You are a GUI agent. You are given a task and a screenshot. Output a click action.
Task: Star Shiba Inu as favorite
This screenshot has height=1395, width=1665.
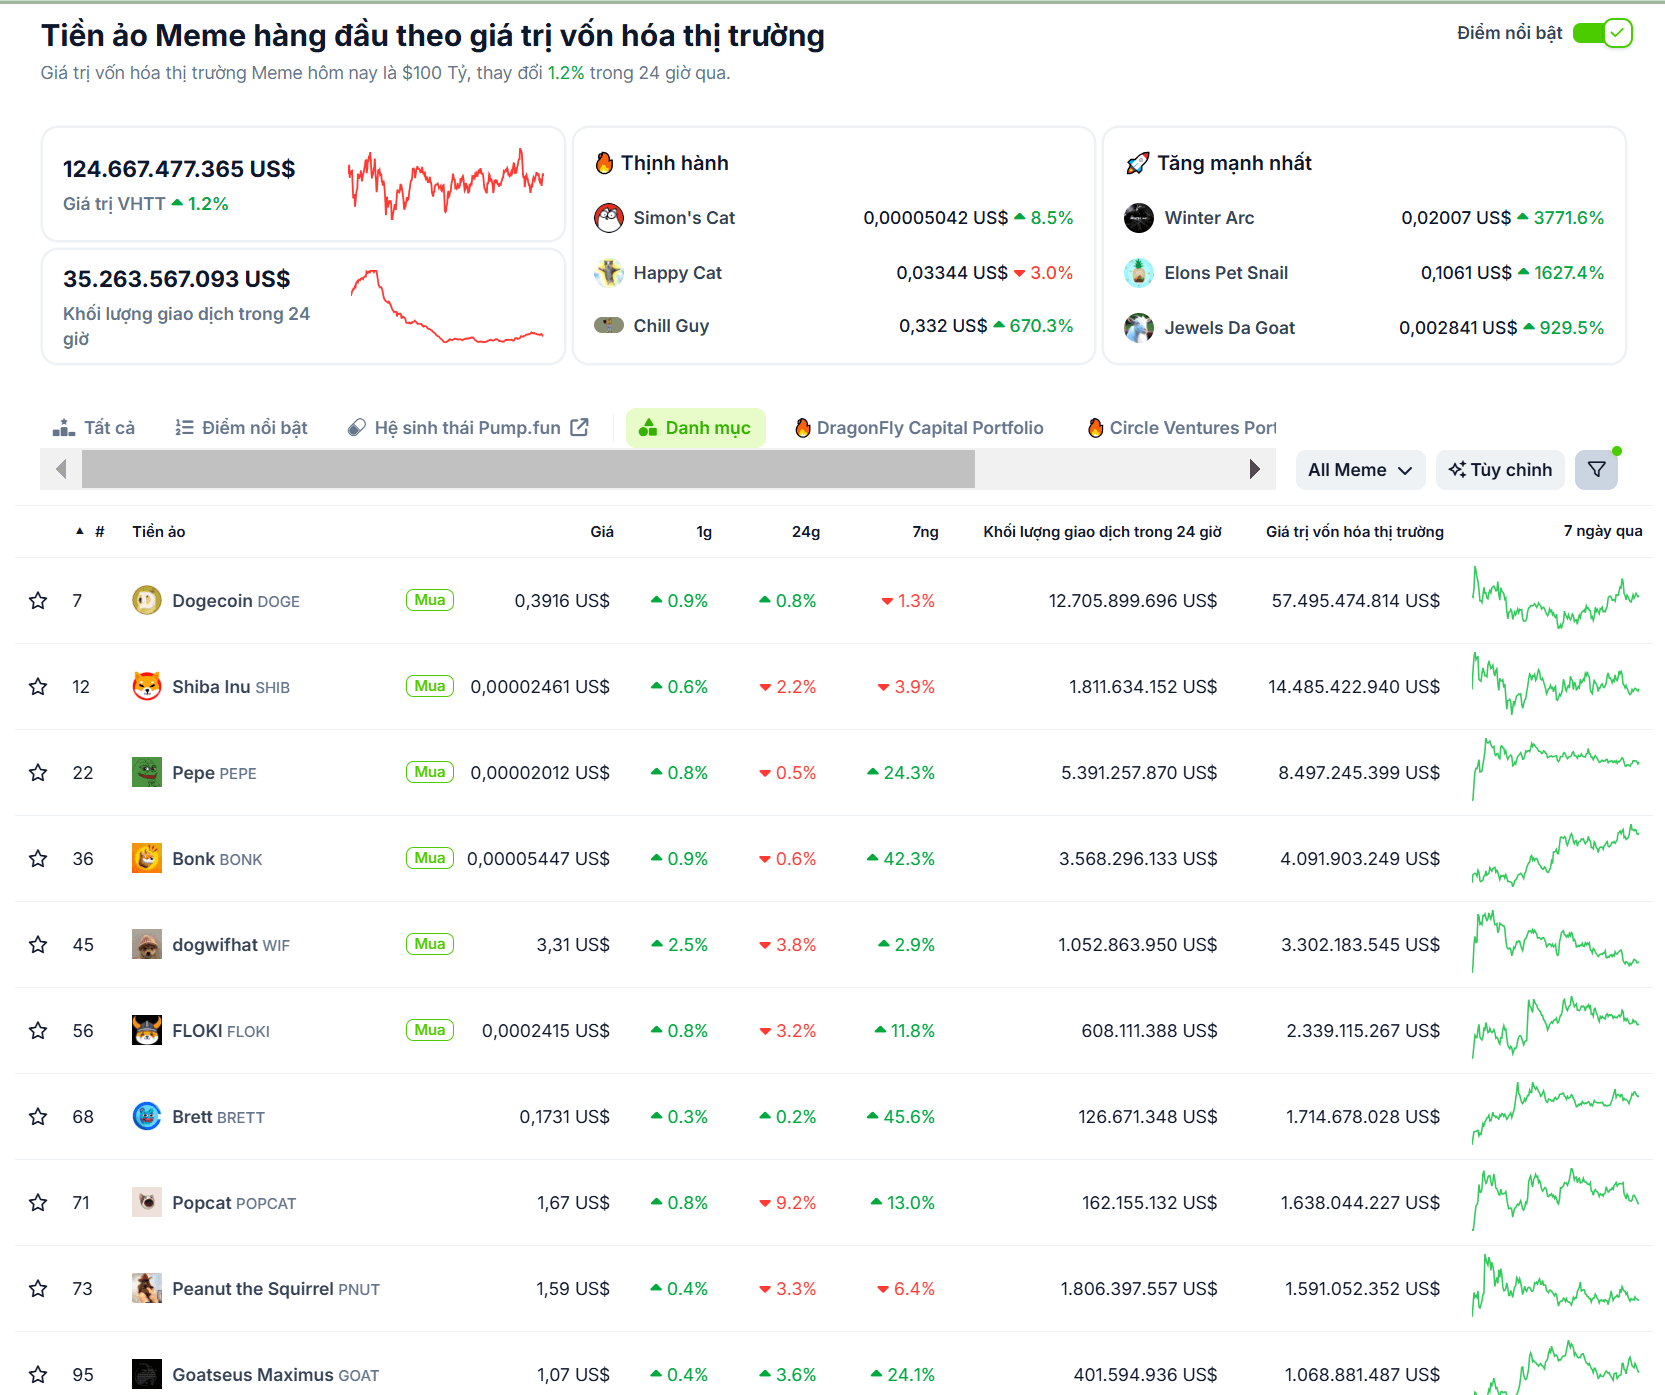(x=38, y=686)
